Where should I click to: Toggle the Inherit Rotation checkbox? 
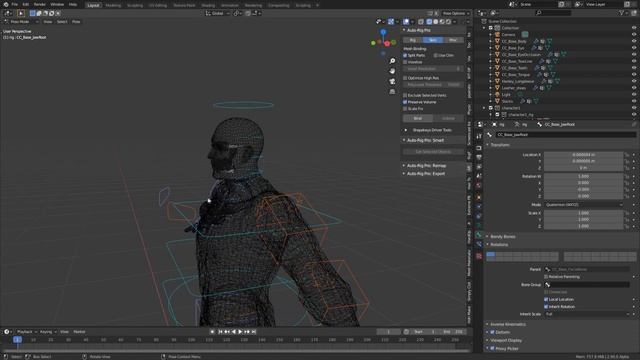(x=546, y=307)
